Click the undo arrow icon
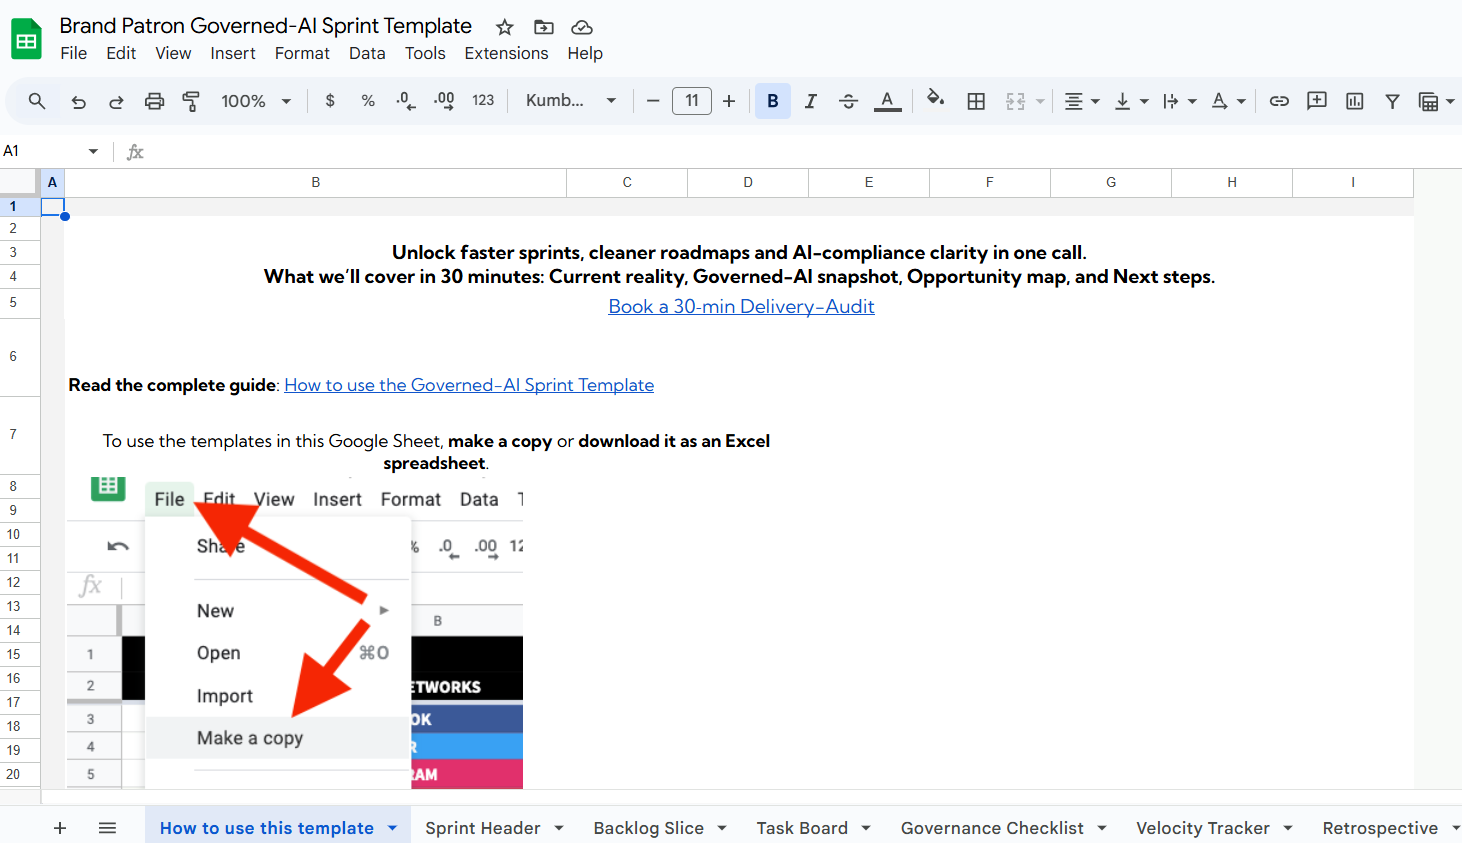Image resolution: width=1462 pixels, height=843 pixels. (79, 101)
